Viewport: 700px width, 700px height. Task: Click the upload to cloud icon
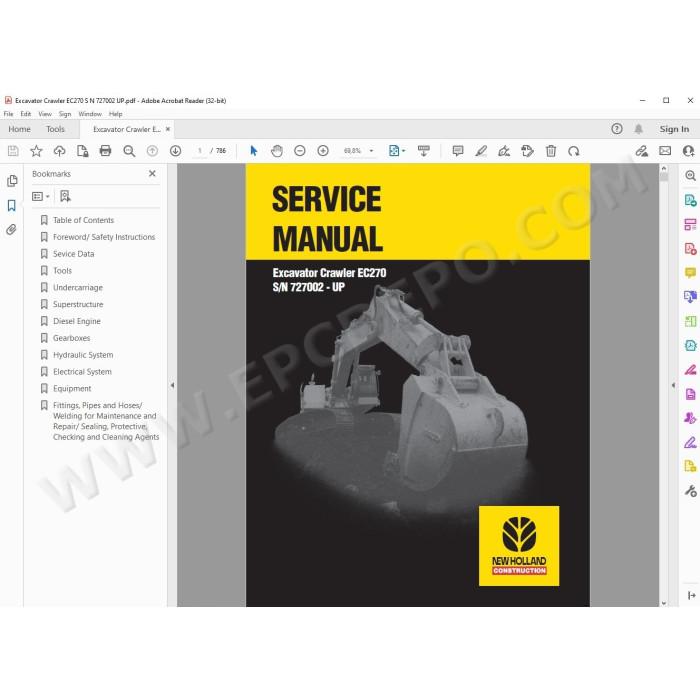[59, 151]
